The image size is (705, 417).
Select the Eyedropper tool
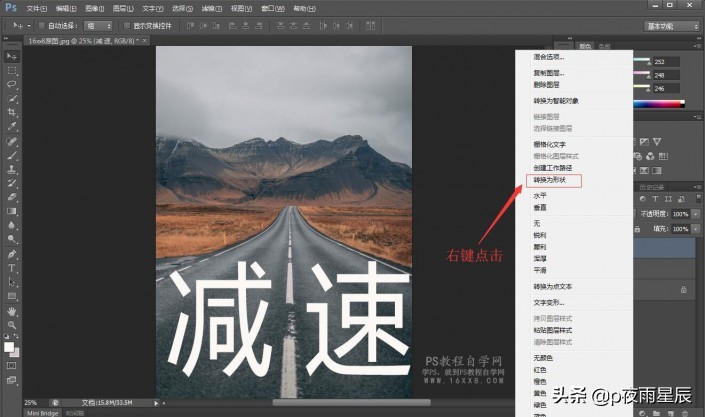coord(12,126)
